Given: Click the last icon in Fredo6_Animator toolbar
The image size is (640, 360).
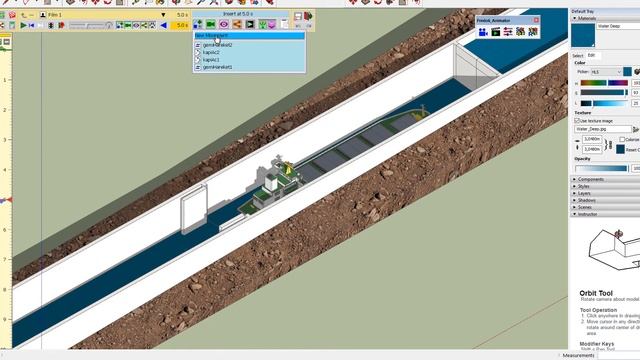Looking at the screenshot, I should click(x=533, y=31).
